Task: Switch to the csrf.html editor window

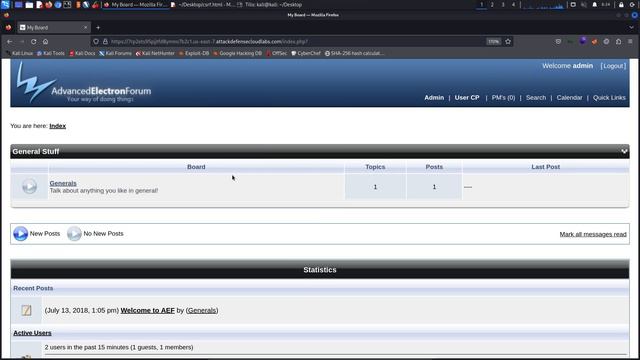Action: tap(203, 5)
